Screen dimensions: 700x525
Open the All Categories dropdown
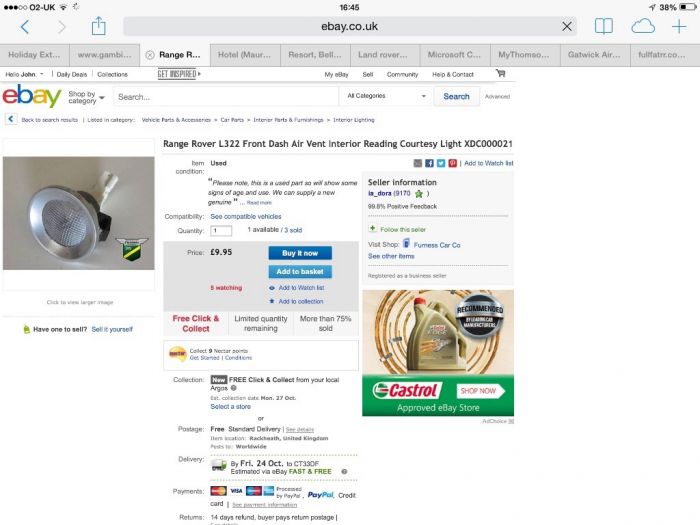point(386,96)
